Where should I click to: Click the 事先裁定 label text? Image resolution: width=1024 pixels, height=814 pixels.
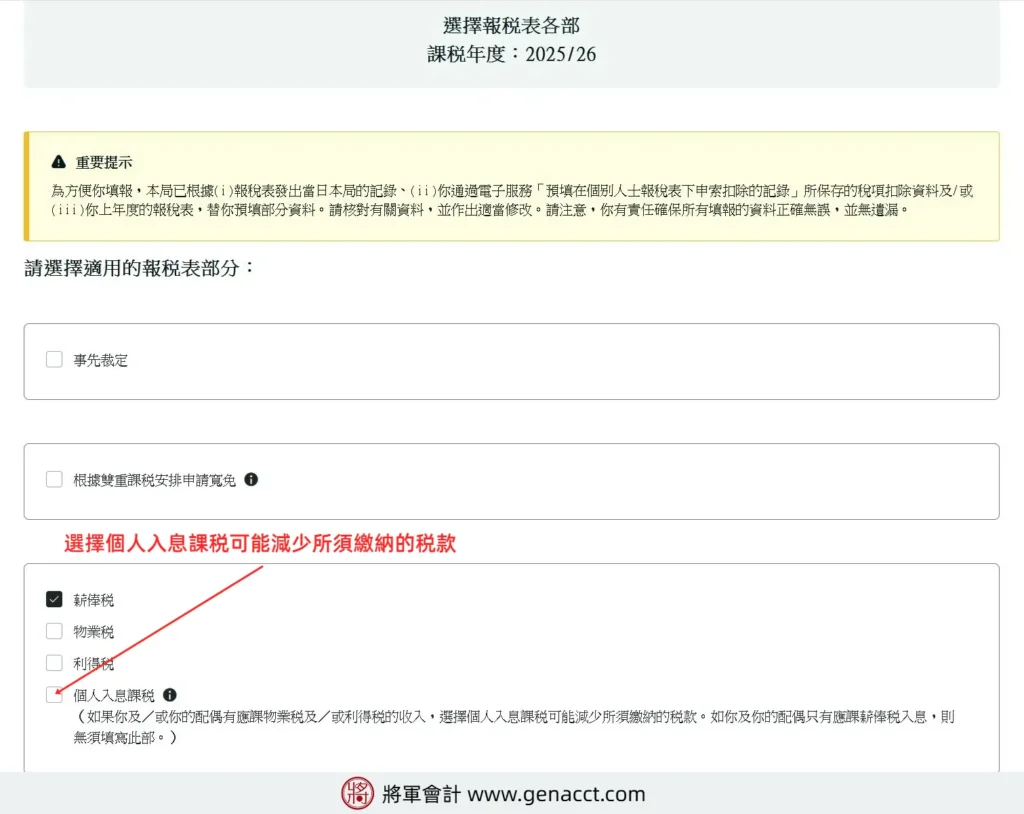101,360
